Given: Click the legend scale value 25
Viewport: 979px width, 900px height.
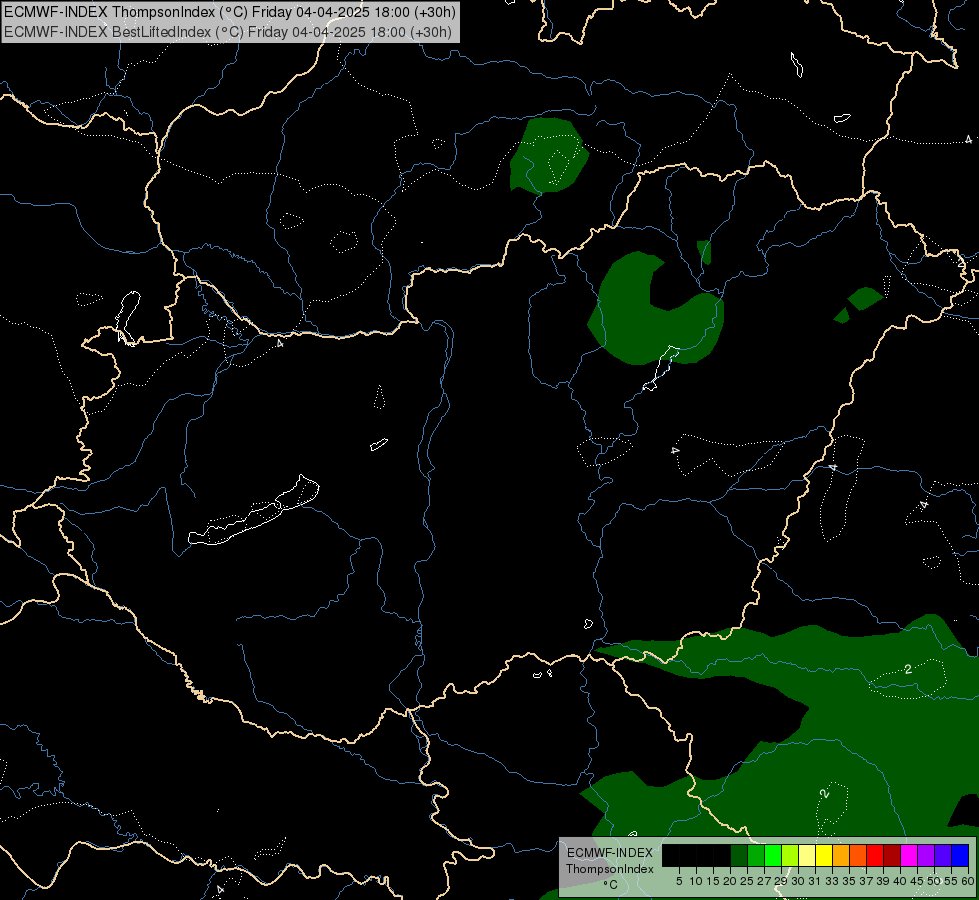Looking at the screenshot, I should tap(747, 881).
